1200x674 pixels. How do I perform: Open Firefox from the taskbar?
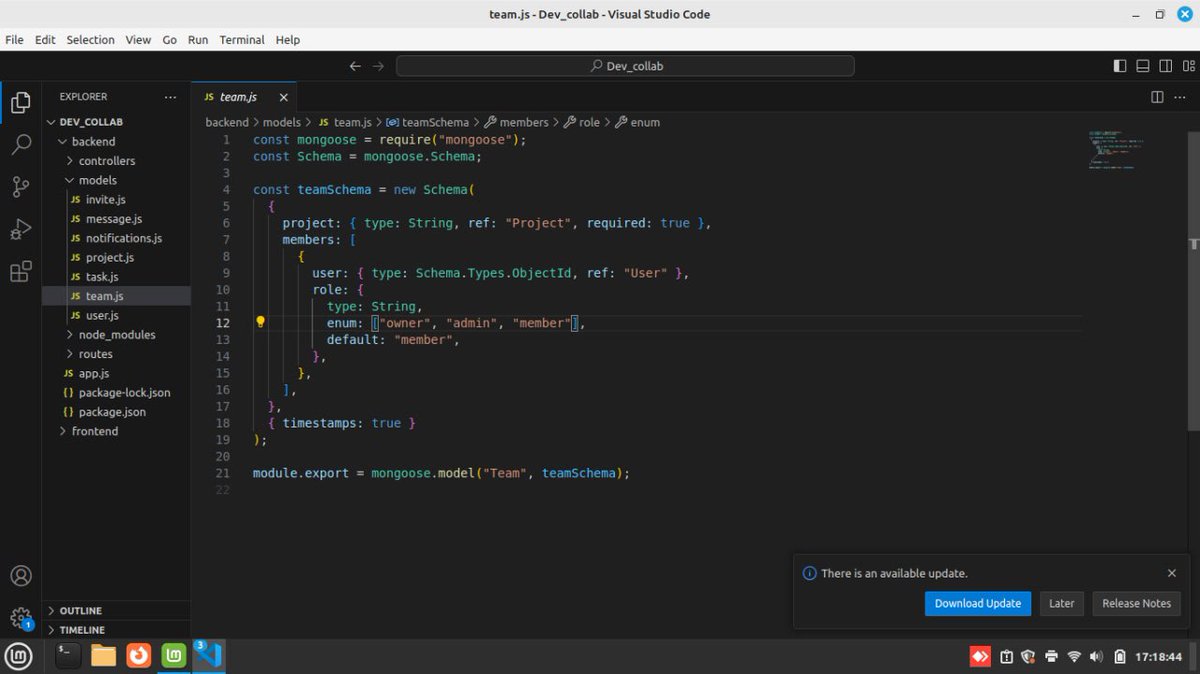tap(139, 656)
